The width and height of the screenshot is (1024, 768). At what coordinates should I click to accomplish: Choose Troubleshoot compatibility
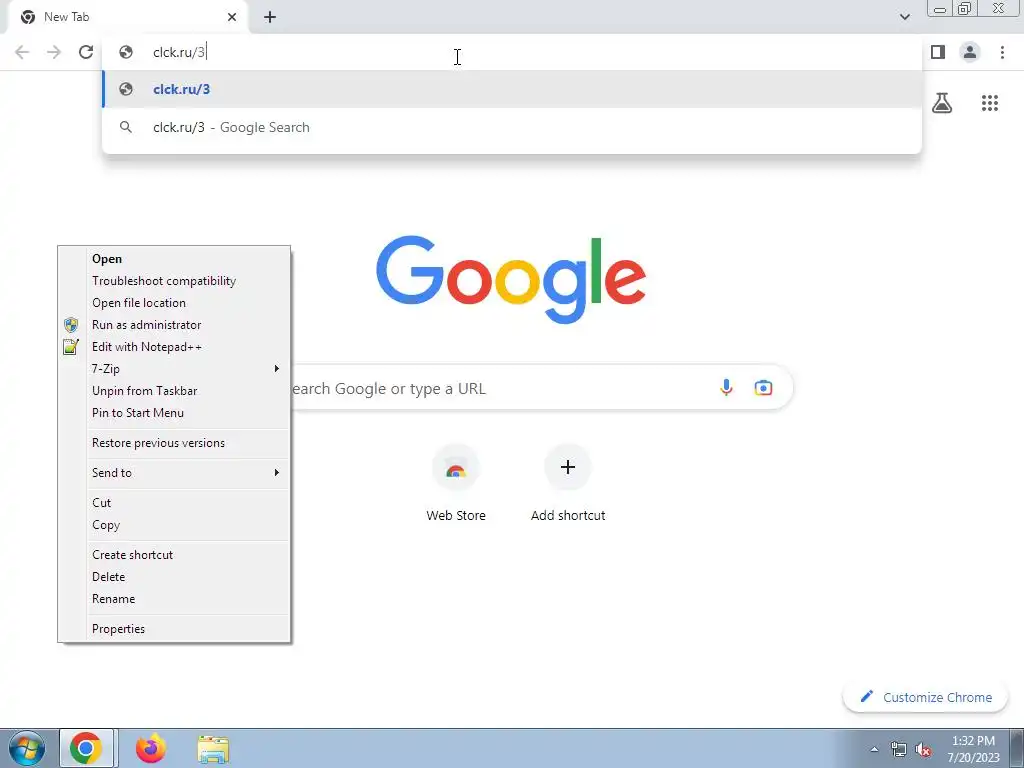click(174, 281)
